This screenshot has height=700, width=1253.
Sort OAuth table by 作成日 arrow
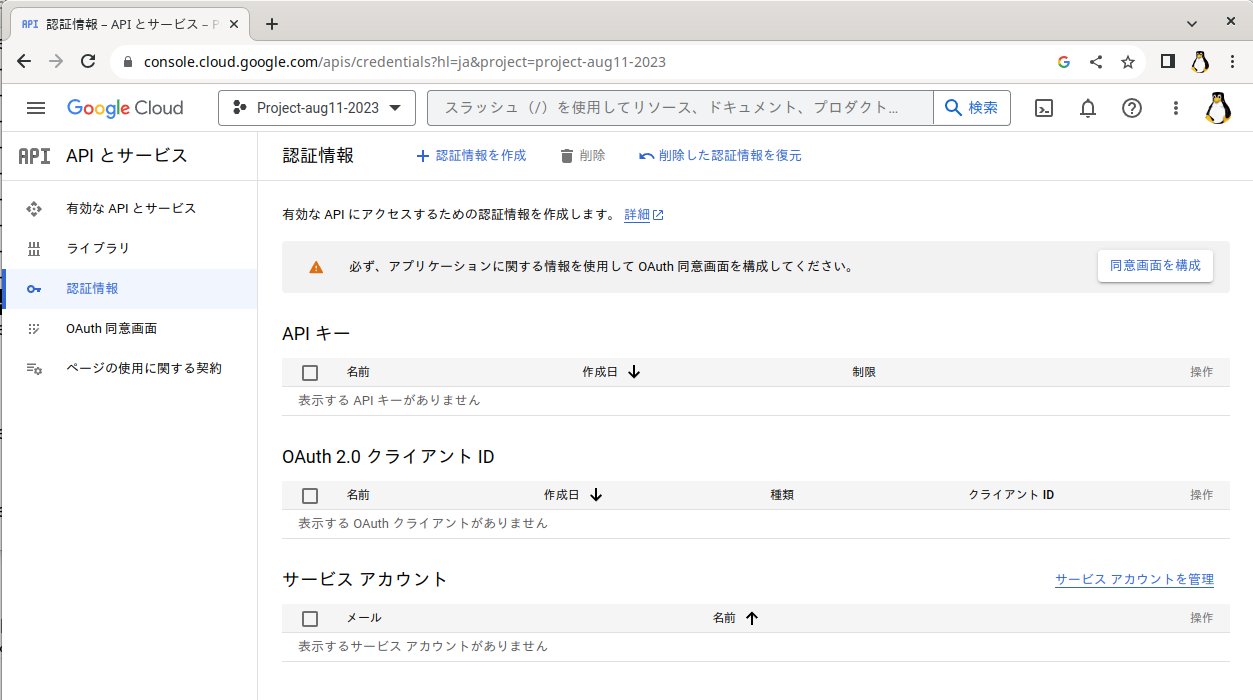596,495
